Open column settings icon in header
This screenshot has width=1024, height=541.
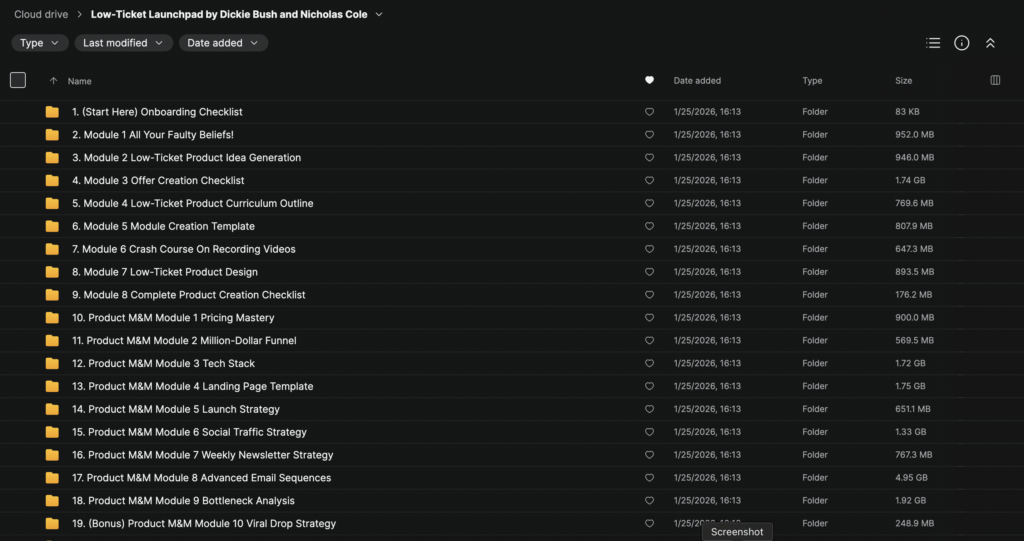point(995,80)
